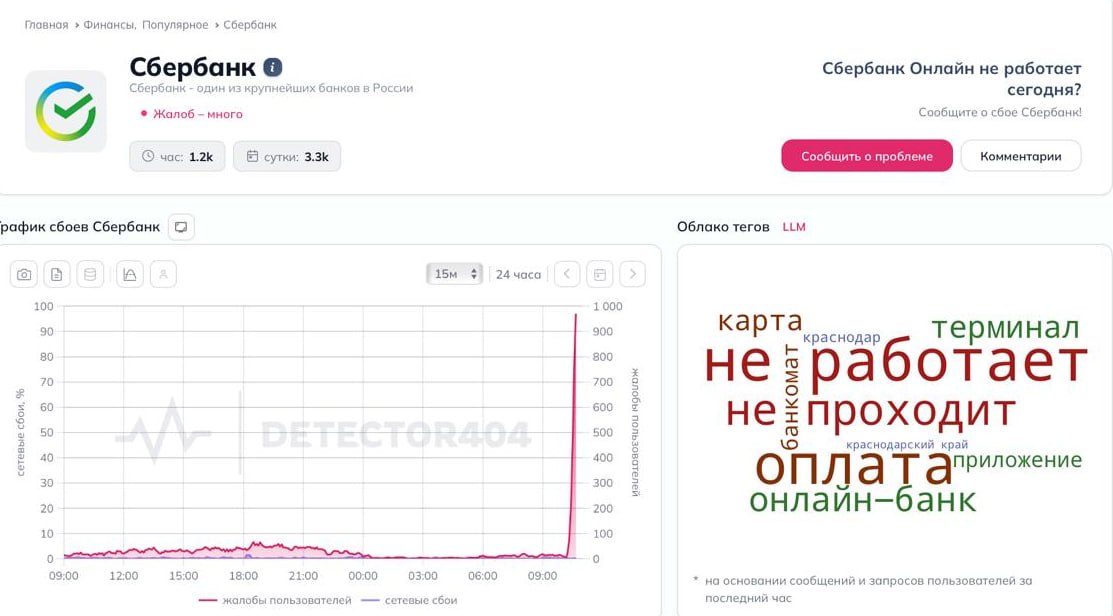Screen dimensions: 1113x616
Task: Select the сутки 3.3k stat chip
Action: coord(287,156)
